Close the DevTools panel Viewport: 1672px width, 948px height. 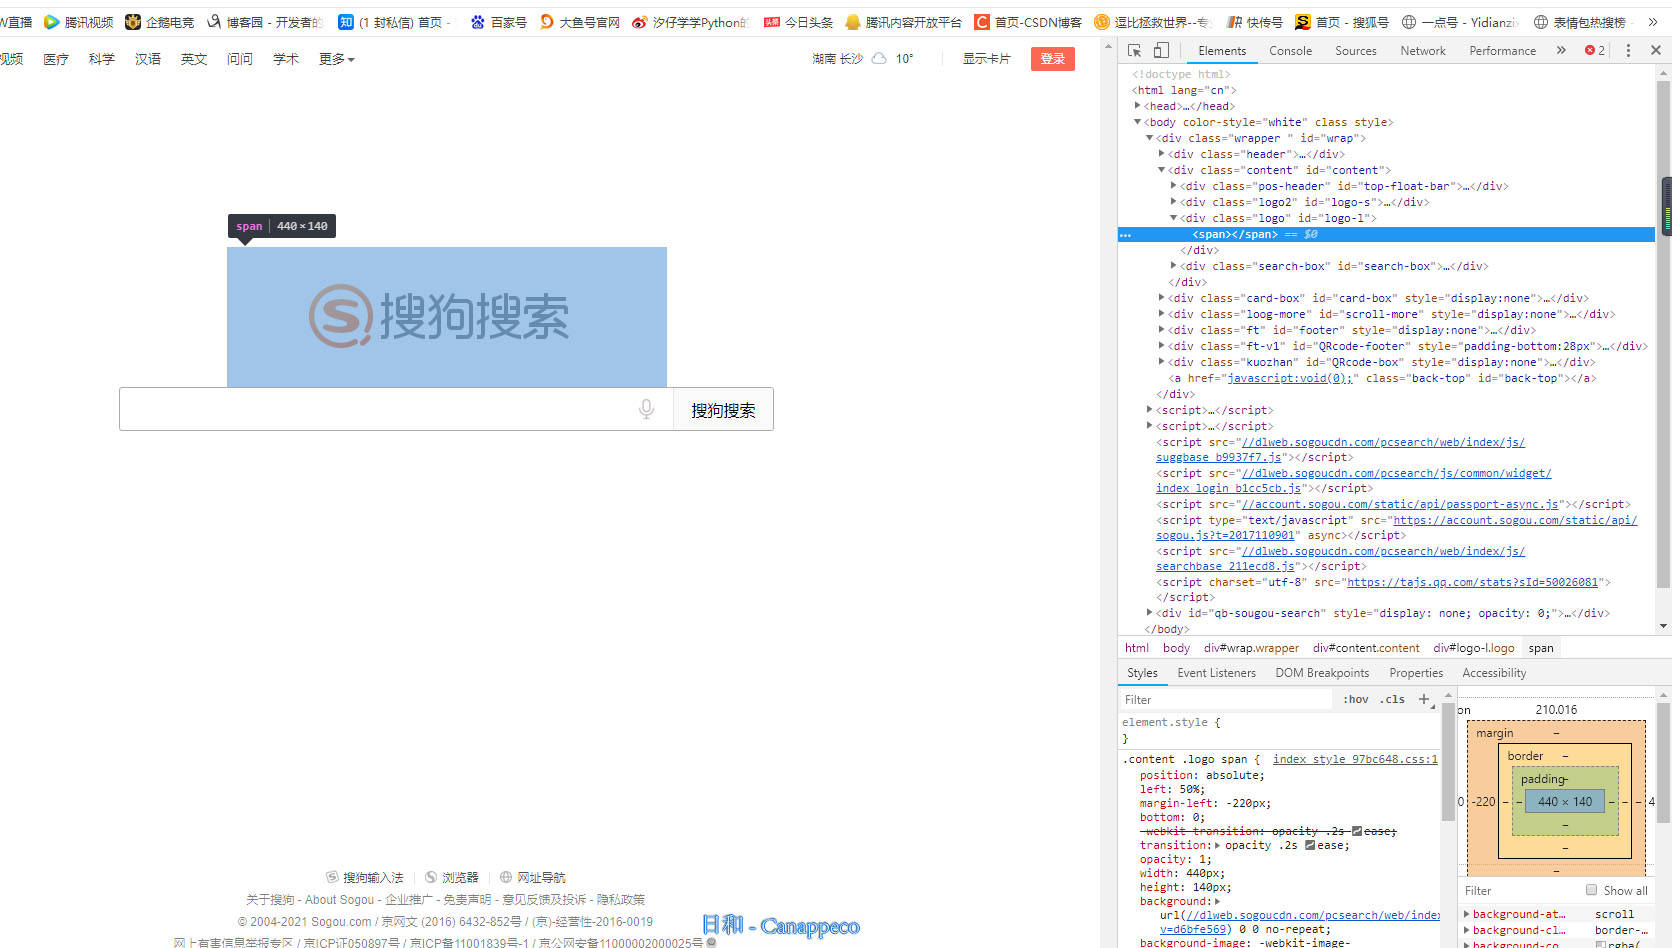tap(1655, 50)
